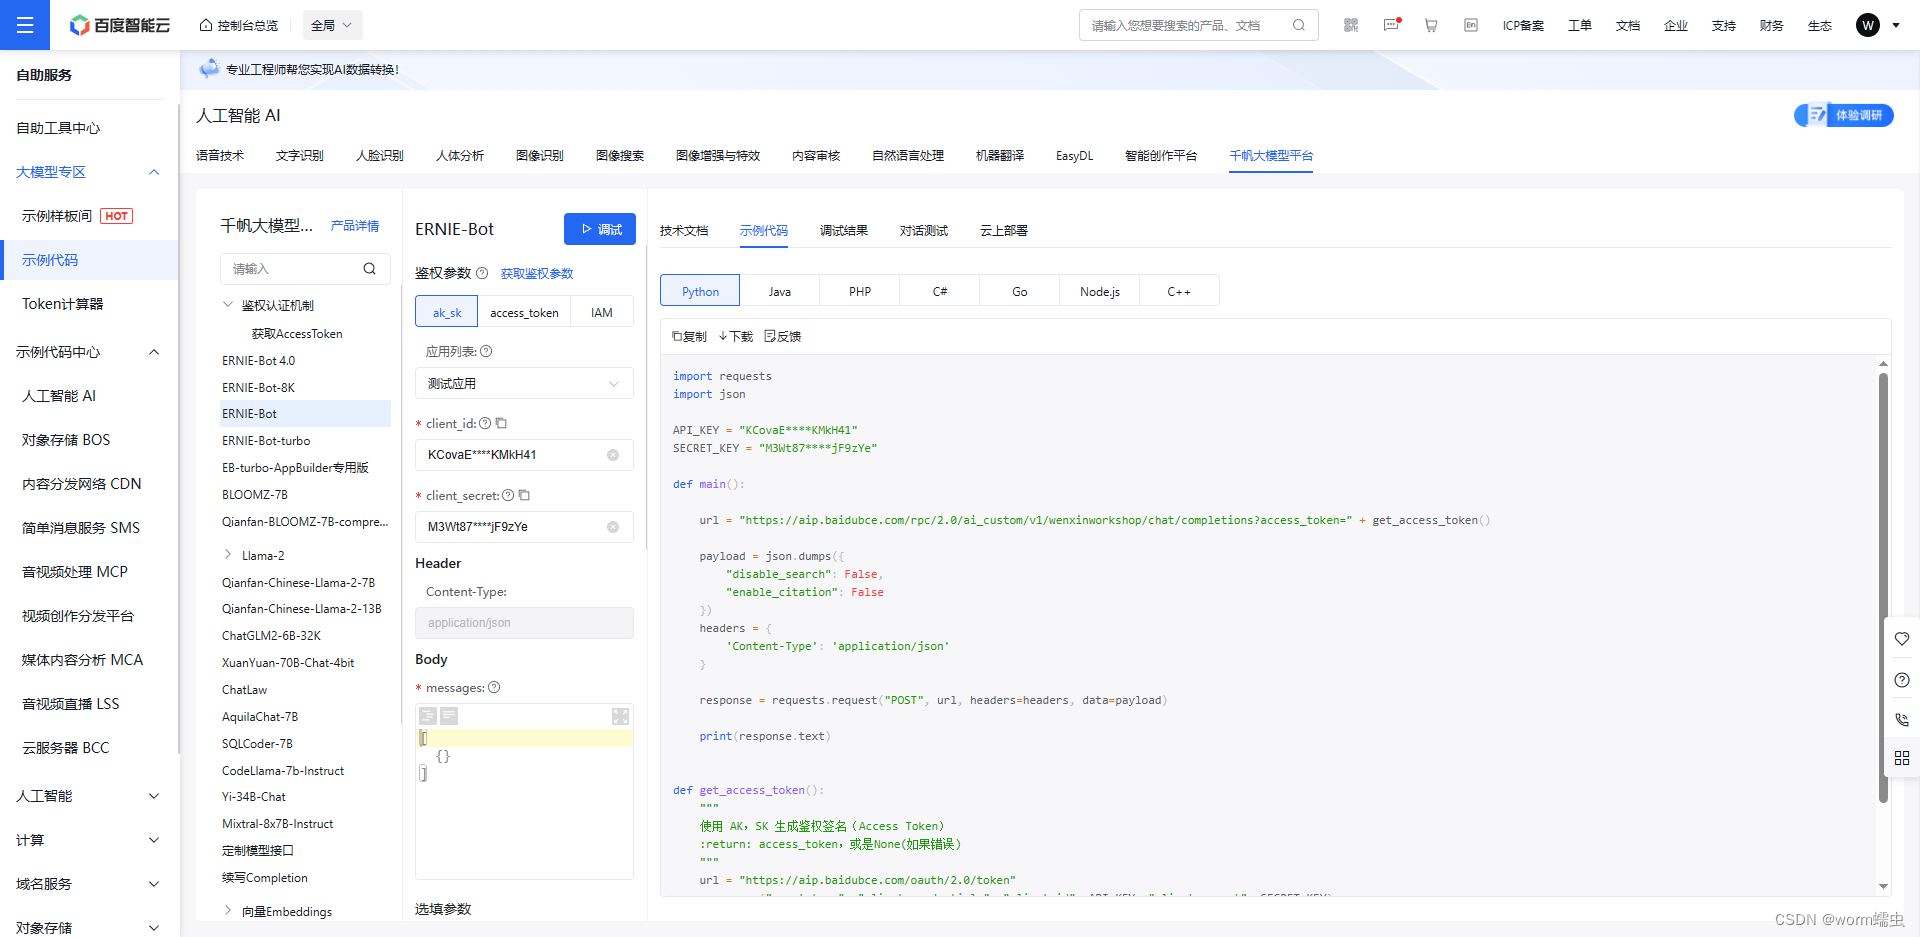This screenshot has height=937, width=1920.
Task: Click the 百度智能云 logo
Action: tap(120, 25)
